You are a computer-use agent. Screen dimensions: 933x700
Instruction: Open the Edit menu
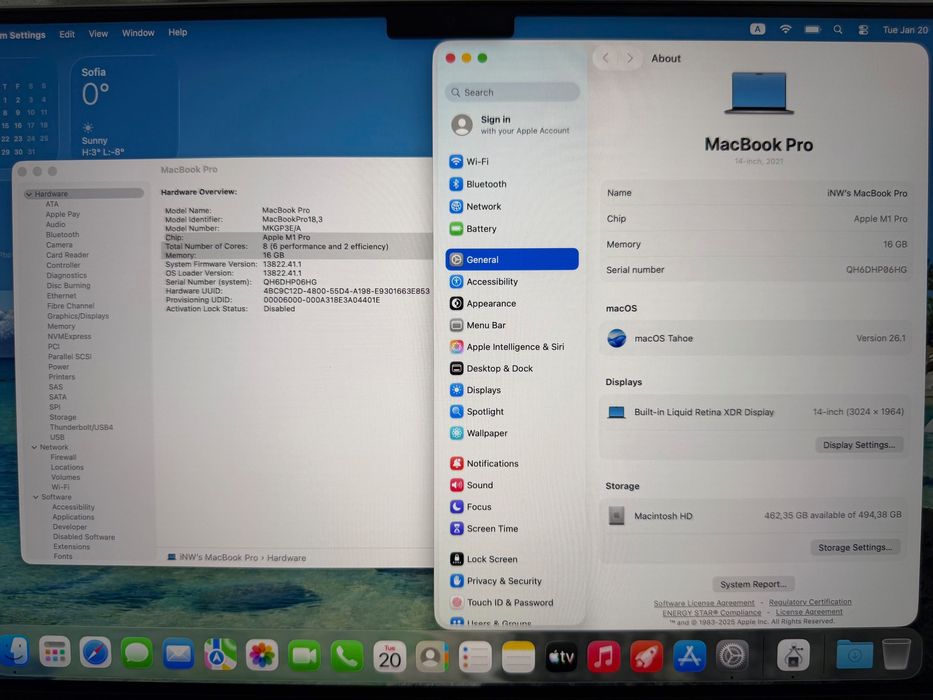[67, 35]
